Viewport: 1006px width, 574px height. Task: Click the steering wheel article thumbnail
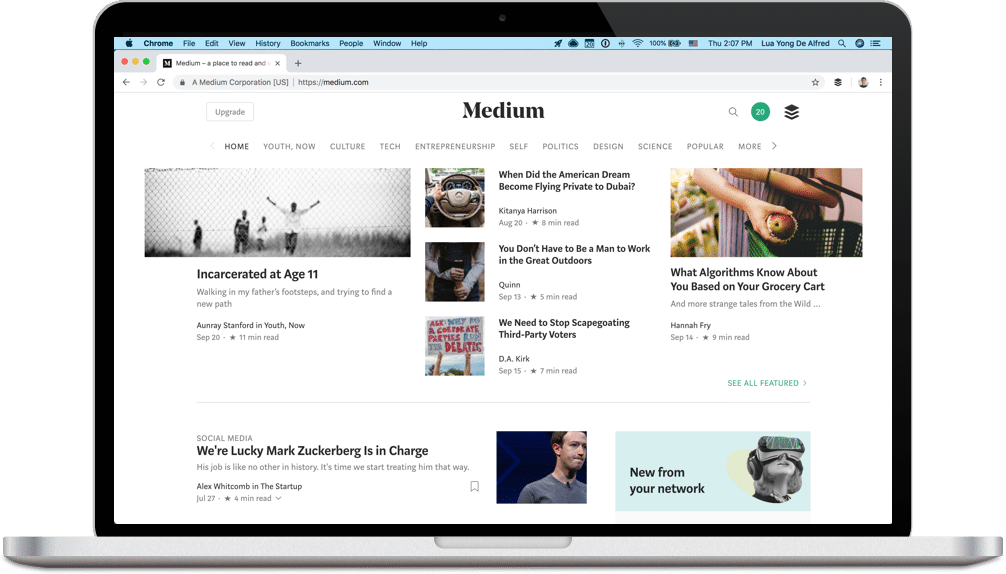coord(455,198)
